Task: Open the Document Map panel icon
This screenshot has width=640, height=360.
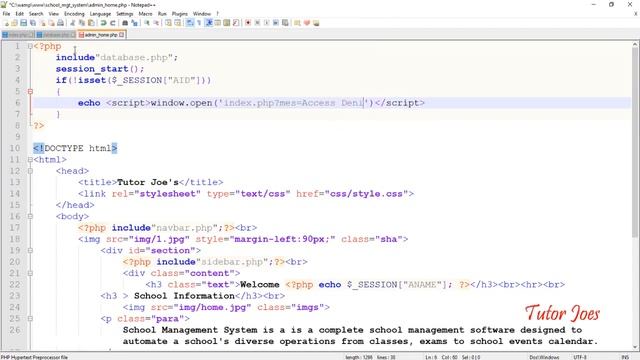Action: (x=227, y=23)
